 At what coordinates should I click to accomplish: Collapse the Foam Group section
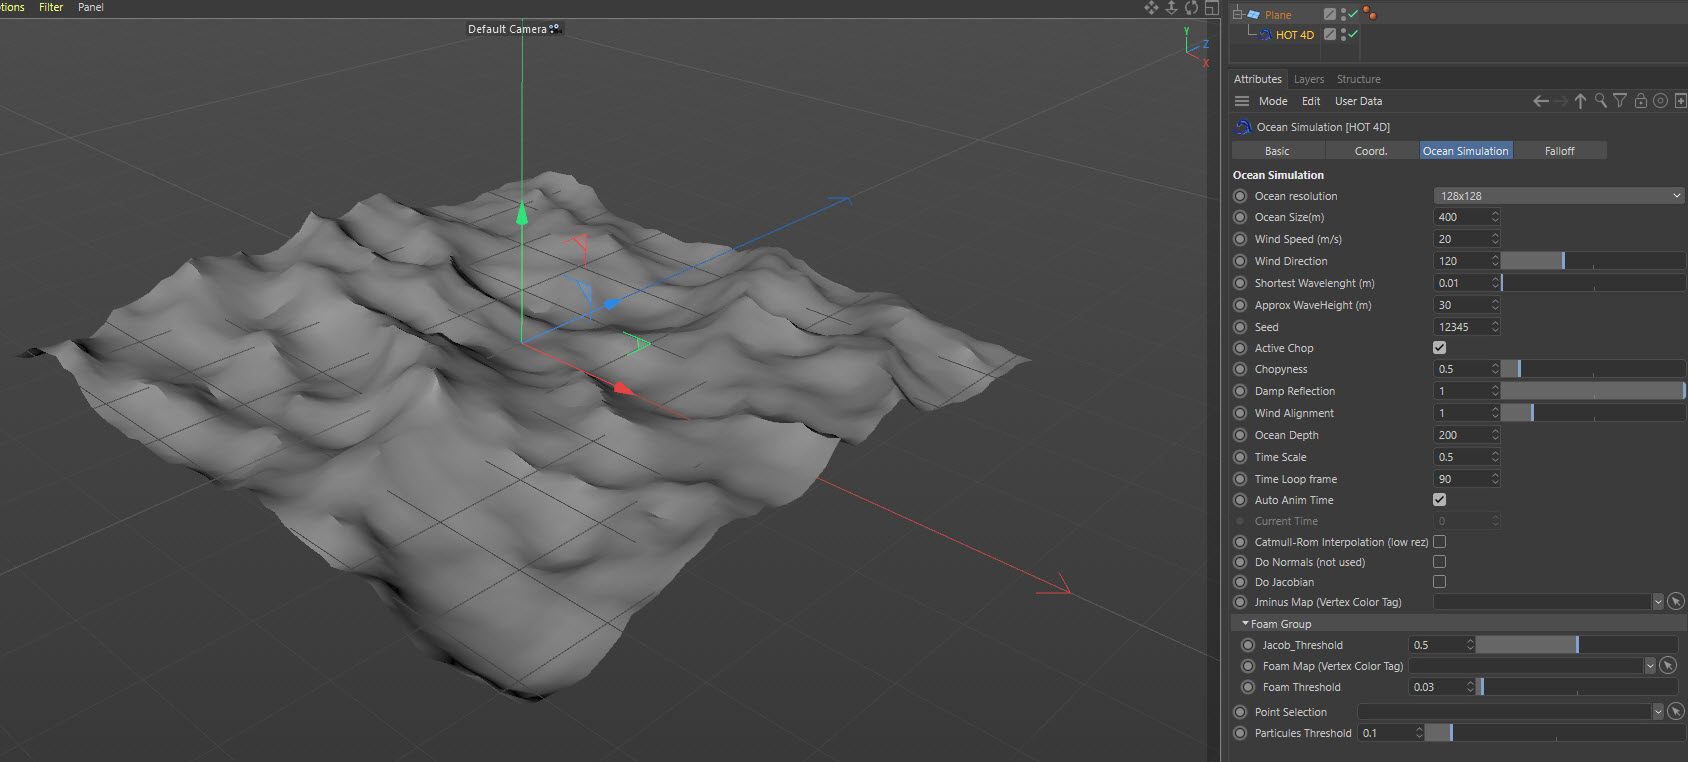(x=1245, y=623)
